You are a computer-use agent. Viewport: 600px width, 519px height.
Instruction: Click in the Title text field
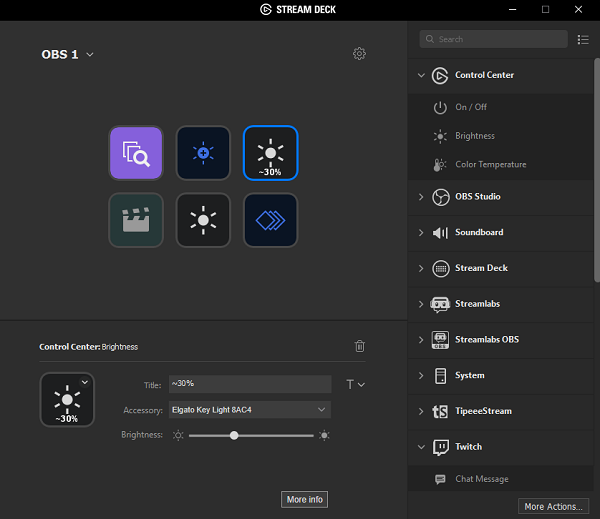(x=250, y=384)
